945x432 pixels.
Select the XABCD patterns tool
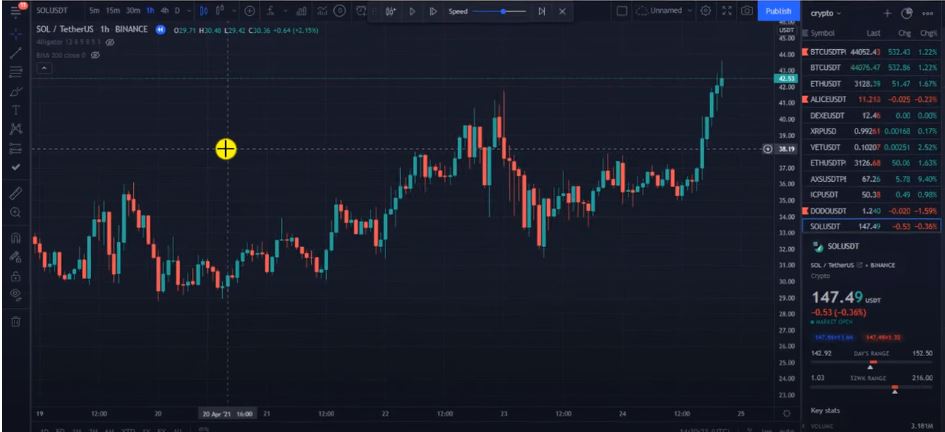(16, 129)
